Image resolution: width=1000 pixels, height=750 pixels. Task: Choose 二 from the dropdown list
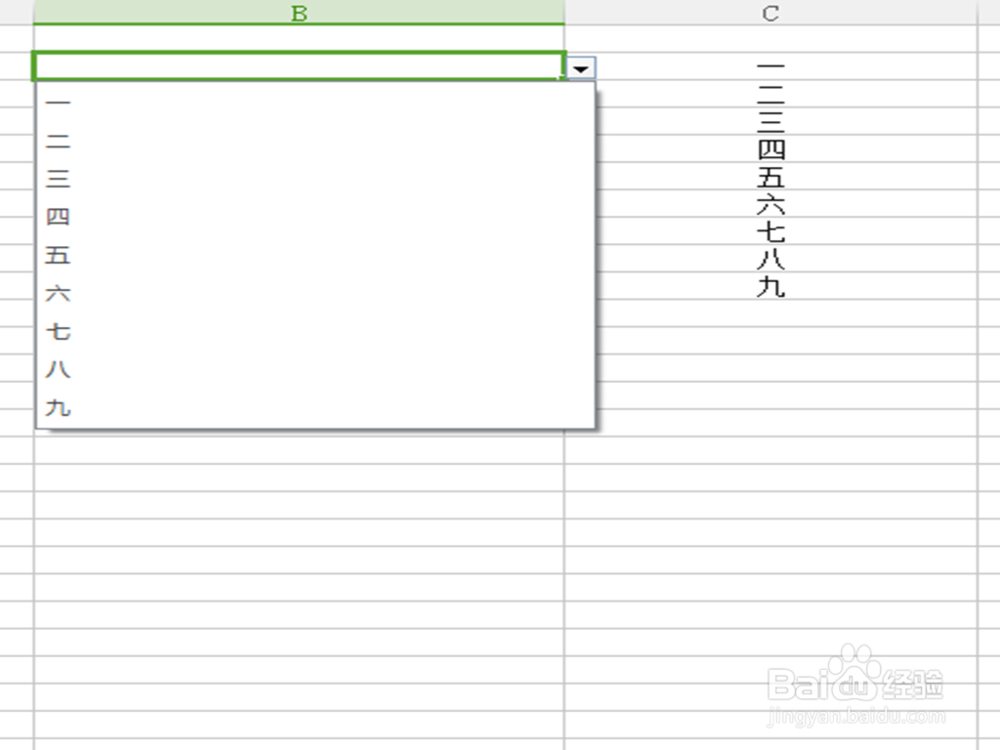[x=316, y=141]
